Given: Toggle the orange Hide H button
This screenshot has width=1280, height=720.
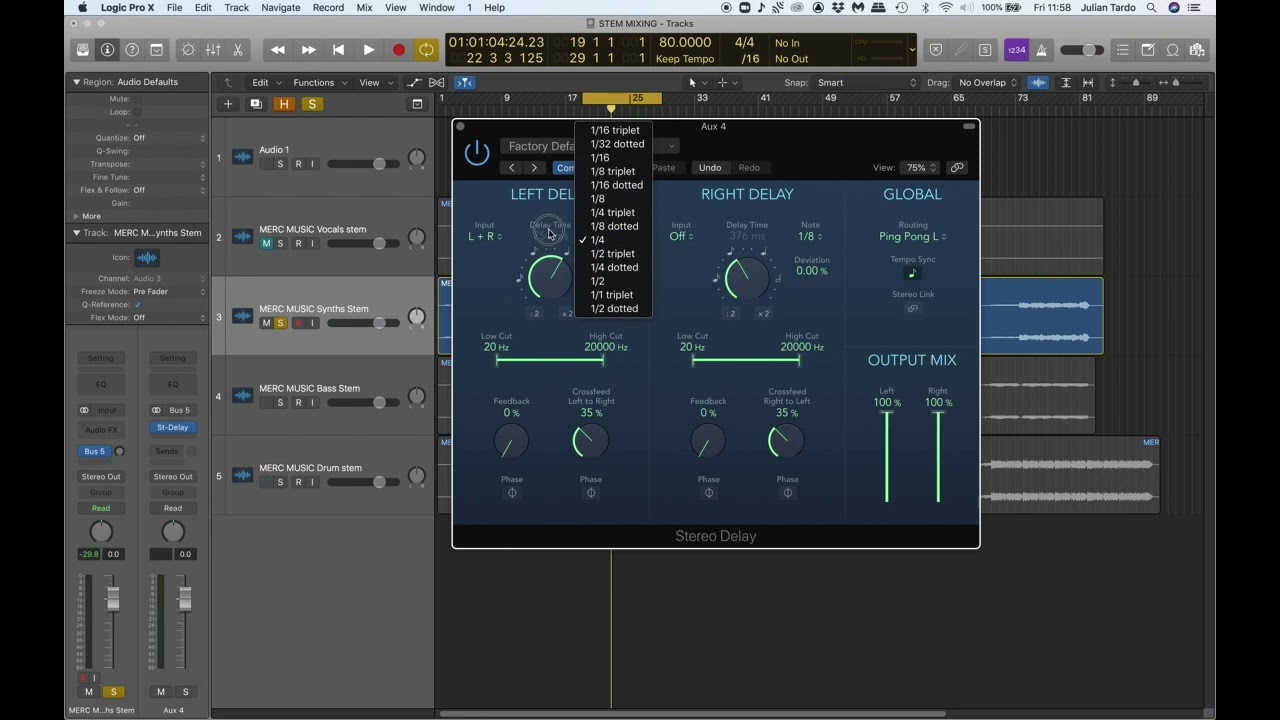Looking at the screenshot, I should (x=284, y=104).
